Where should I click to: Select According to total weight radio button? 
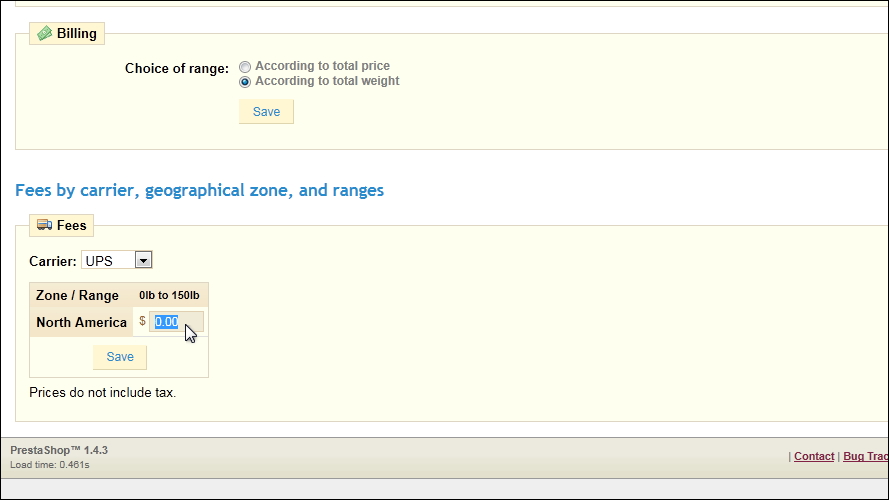pyautogui.click(x=244, y=82)
